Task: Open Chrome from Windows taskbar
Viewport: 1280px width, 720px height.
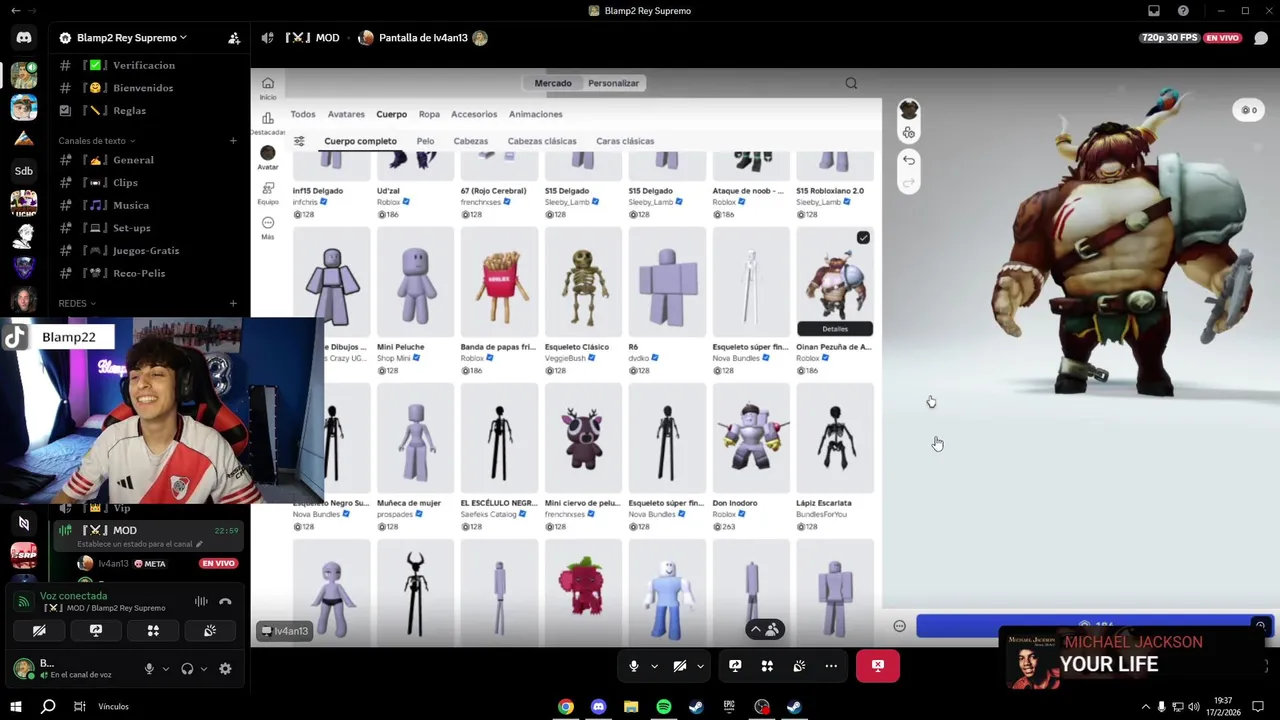Action: (x=566, y=706)
